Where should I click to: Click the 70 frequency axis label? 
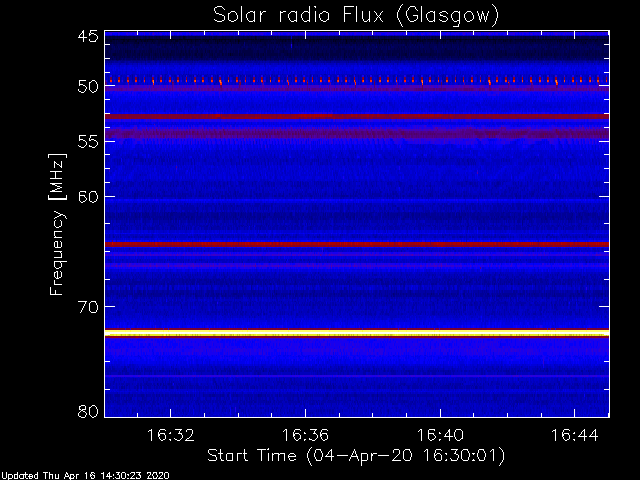pyautogui.click(x=88, y=307)
